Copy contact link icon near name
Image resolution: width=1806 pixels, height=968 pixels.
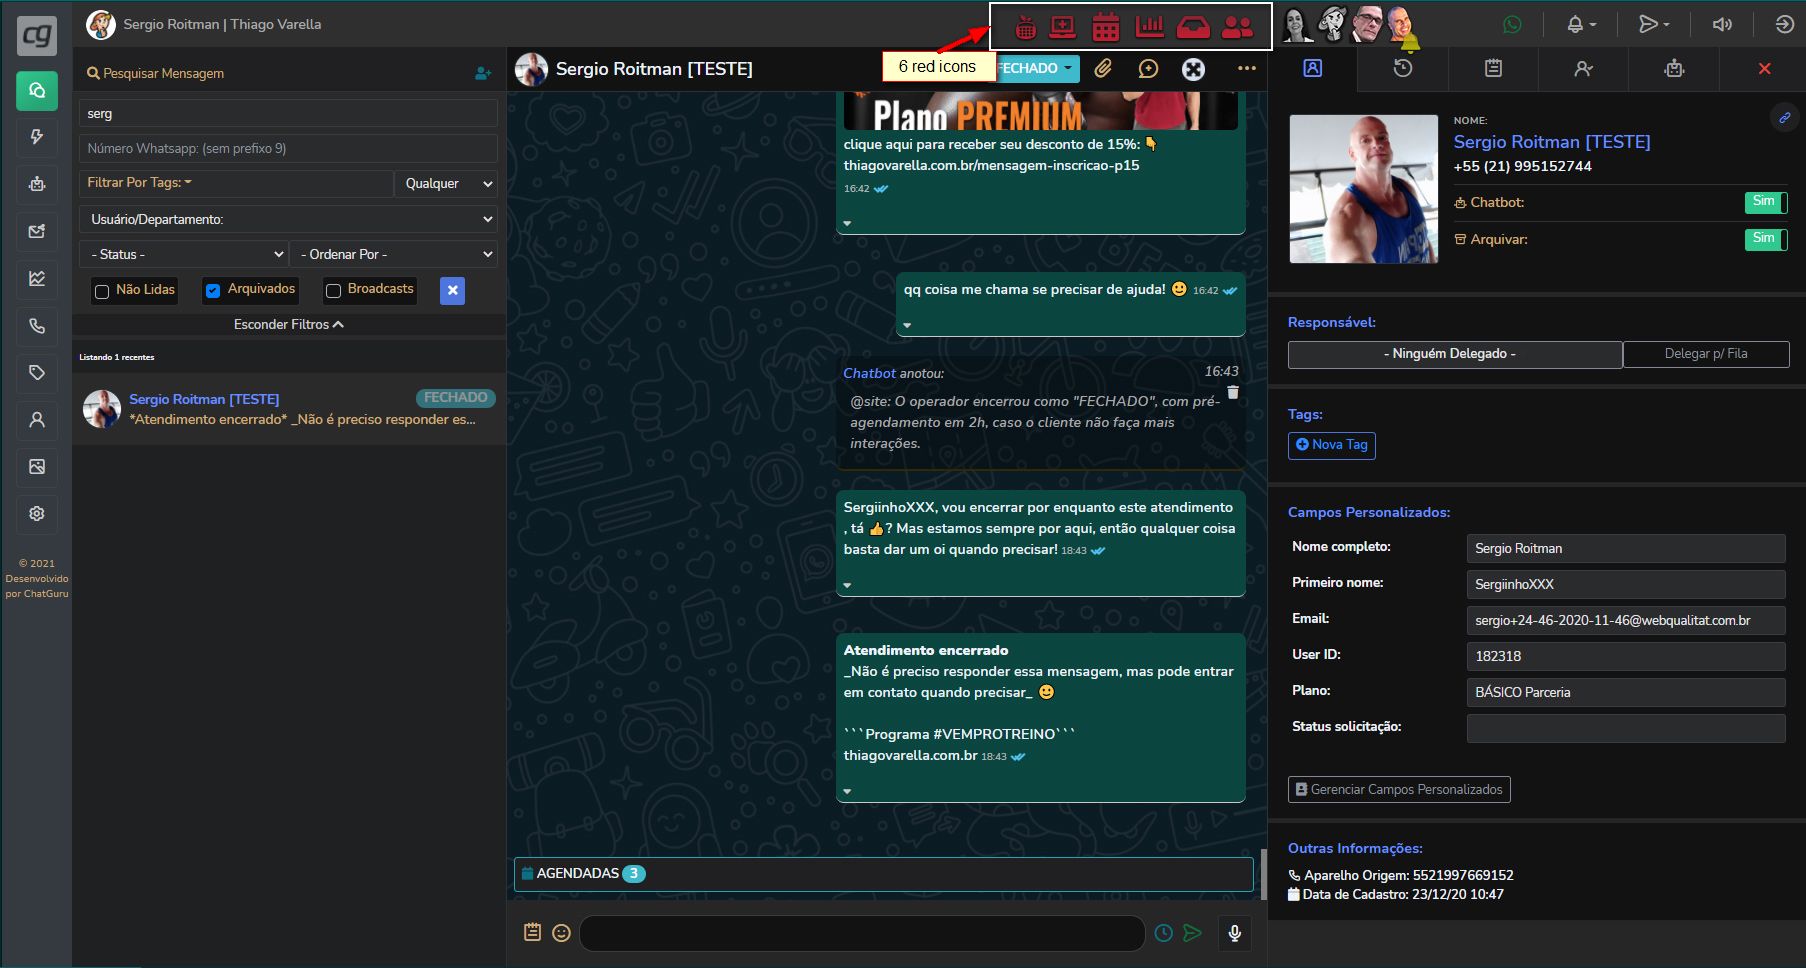coord(1784,118)
